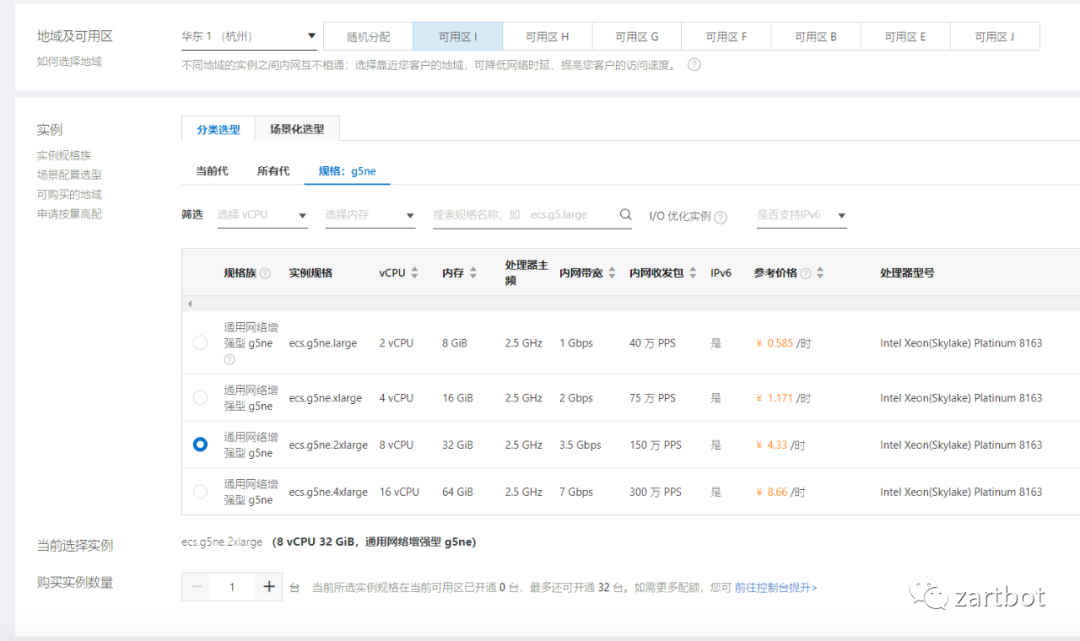Choose availability zone 可用区 E
The image size is (1080, 641).
905,36
